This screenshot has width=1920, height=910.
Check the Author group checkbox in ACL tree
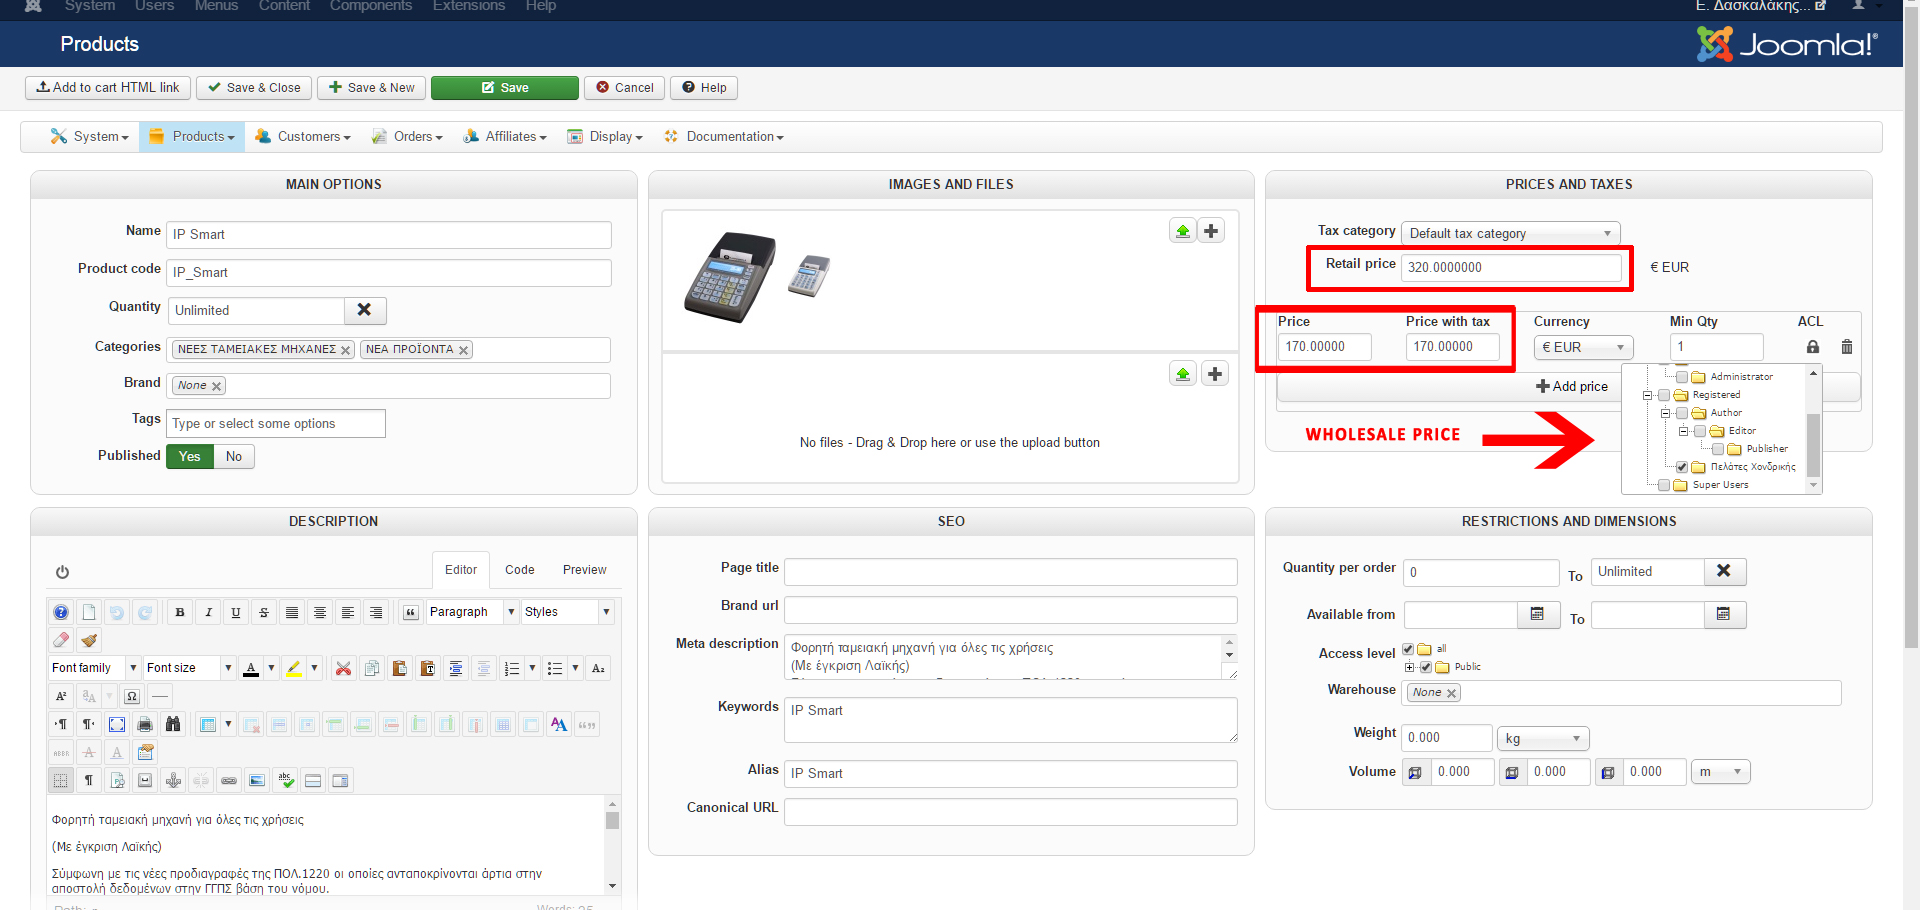1682,413
